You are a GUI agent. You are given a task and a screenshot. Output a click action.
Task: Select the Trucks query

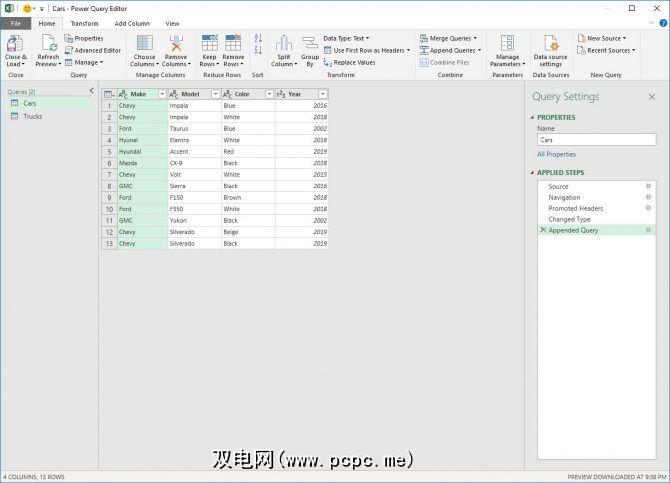pyautogui.click(x=50, y=116)
